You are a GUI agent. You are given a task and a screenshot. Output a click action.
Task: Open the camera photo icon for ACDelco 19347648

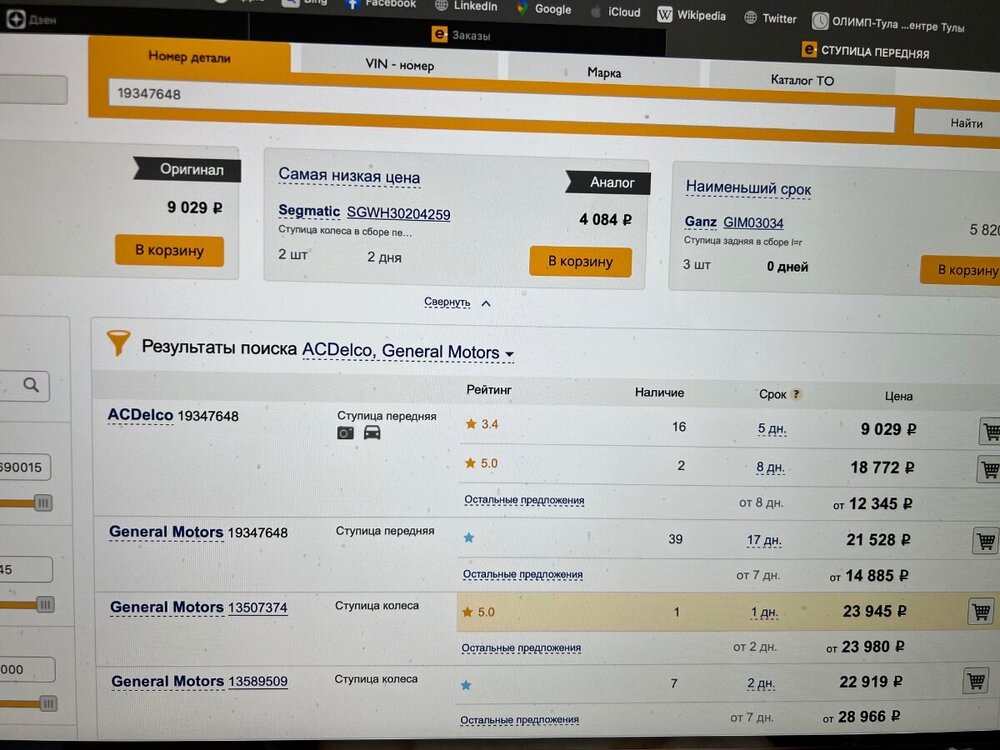click(345, 433)
